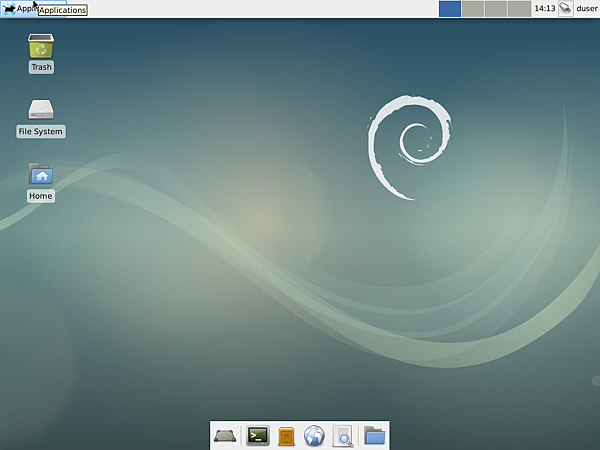Image resolution: width=600 pixels, height=450 pixels.
Task: Click the File System label text
Action: [x=41, y=132]
